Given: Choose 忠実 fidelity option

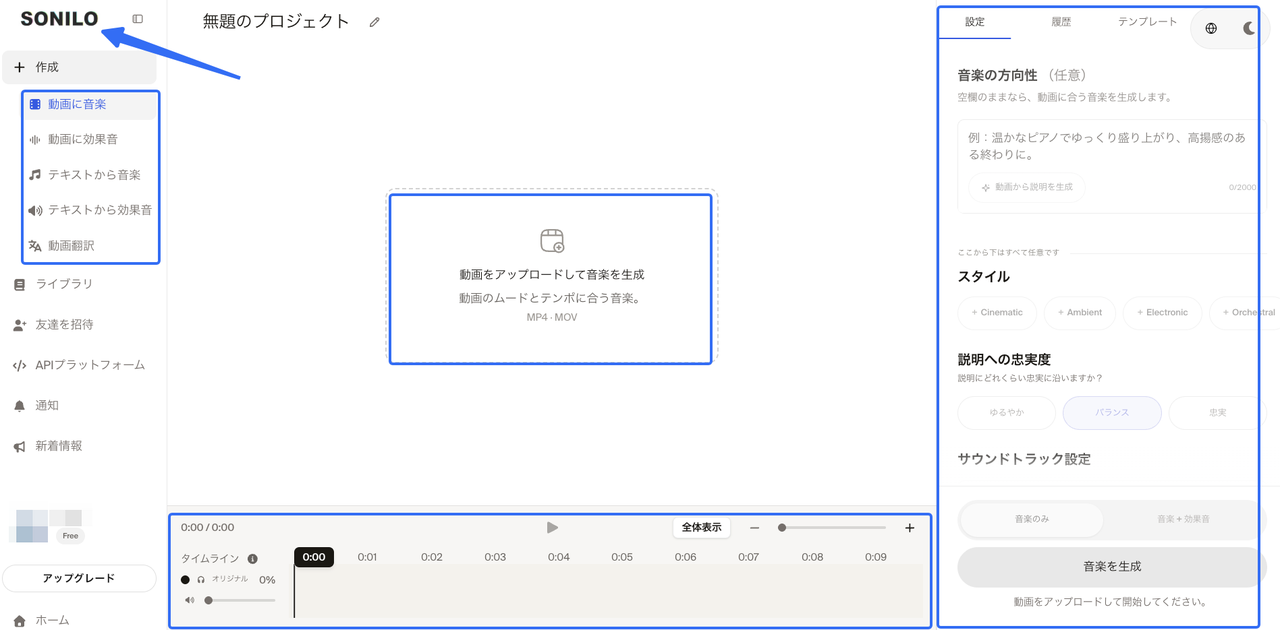Looking at the screenshot, I should tap(1217, 413).
